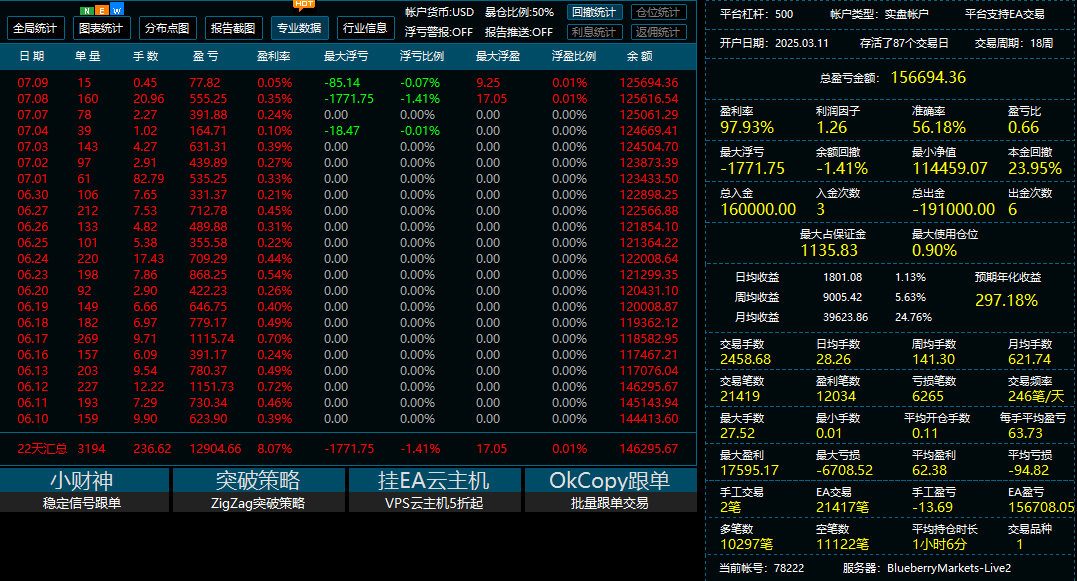Sort by the 盈亏 column header
The height and width of the screenshot is (581, 1077).
(205, 56)
